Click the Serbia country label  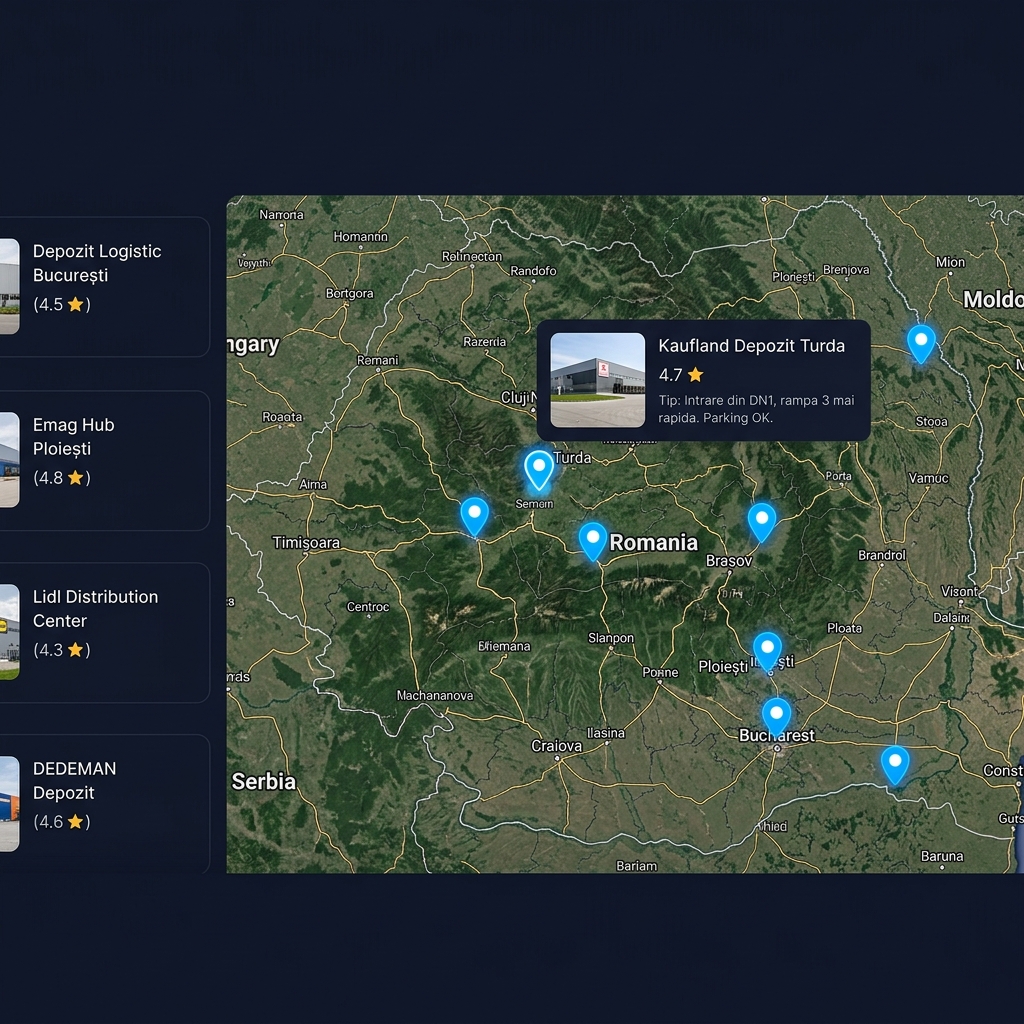coord(264,782)
